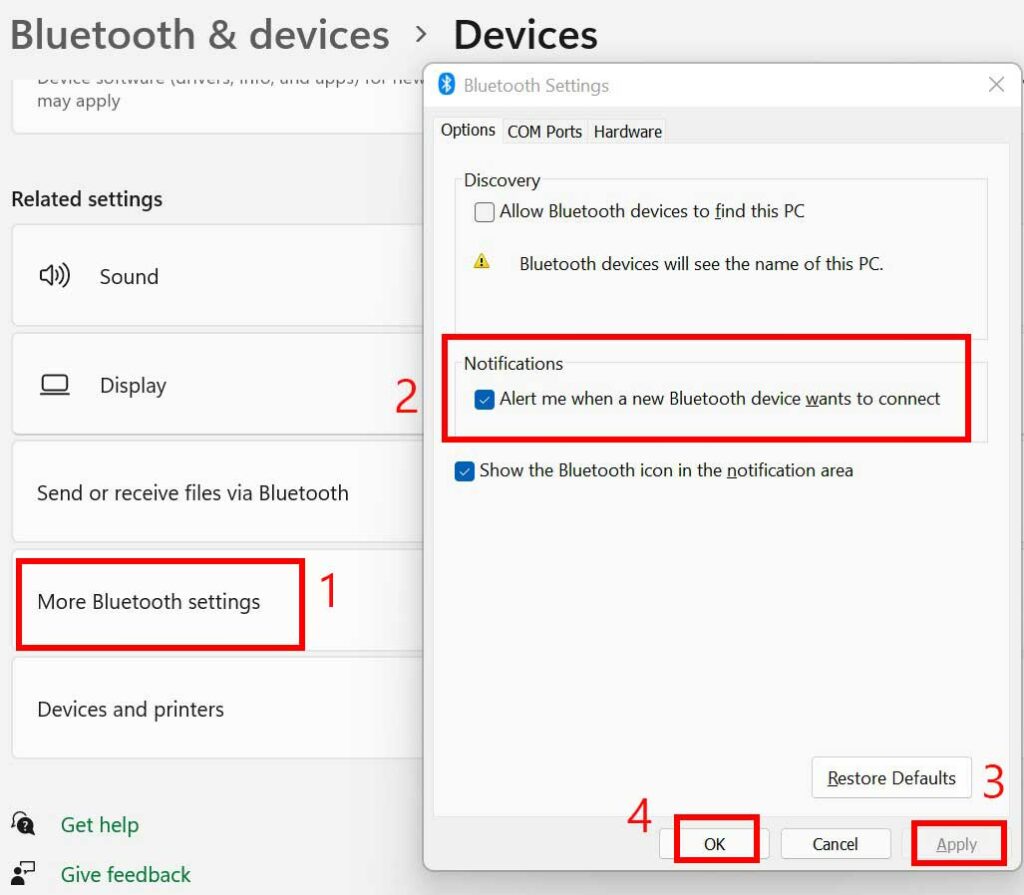Confirm settings by clicking OK
Viewport: 1024px width, 895px height.
[x=712, y=843]
